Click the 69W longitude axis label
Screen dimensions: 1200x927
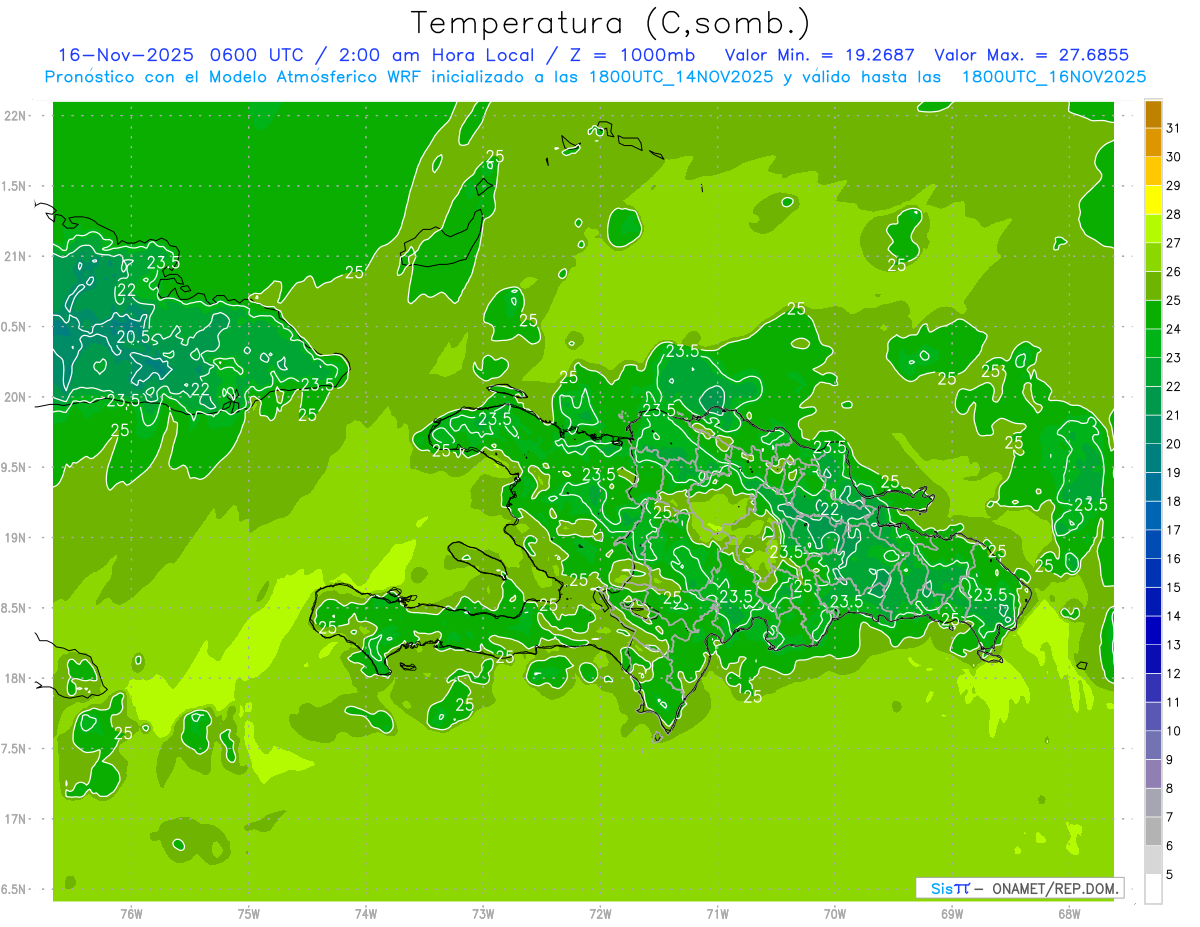coord(951,914)
